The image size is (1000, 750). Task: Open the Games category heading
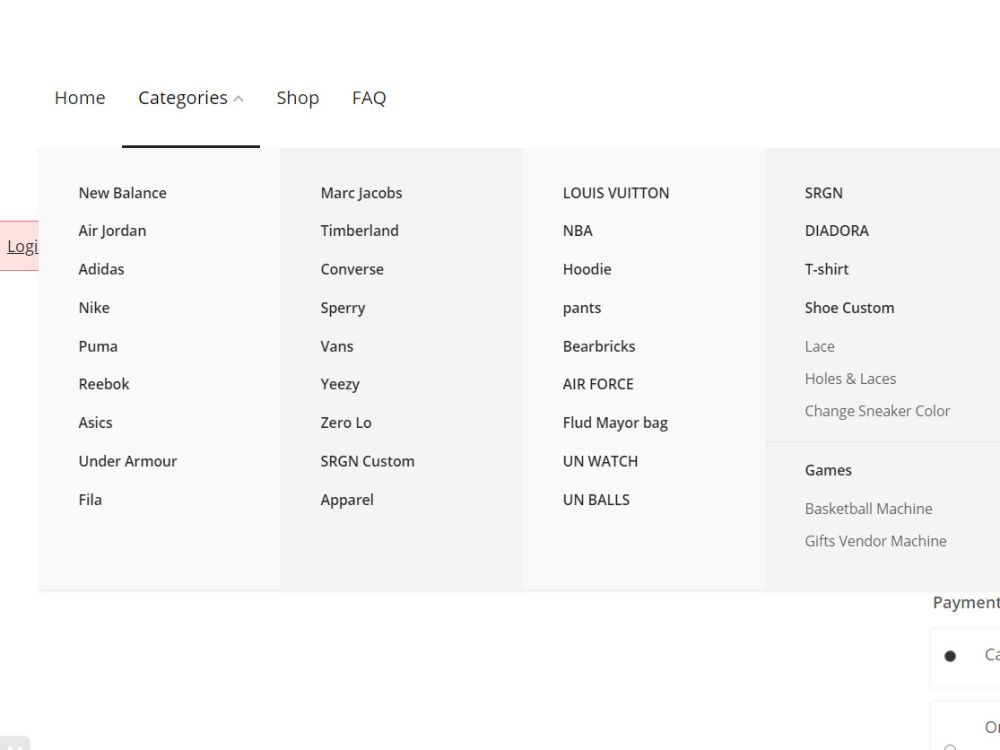(x=828, y=470)
